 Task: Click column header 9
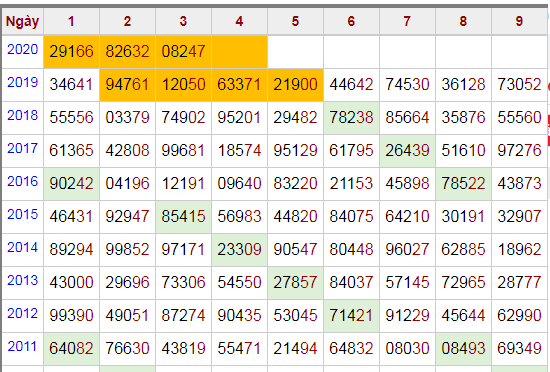[x=519, y=21]
